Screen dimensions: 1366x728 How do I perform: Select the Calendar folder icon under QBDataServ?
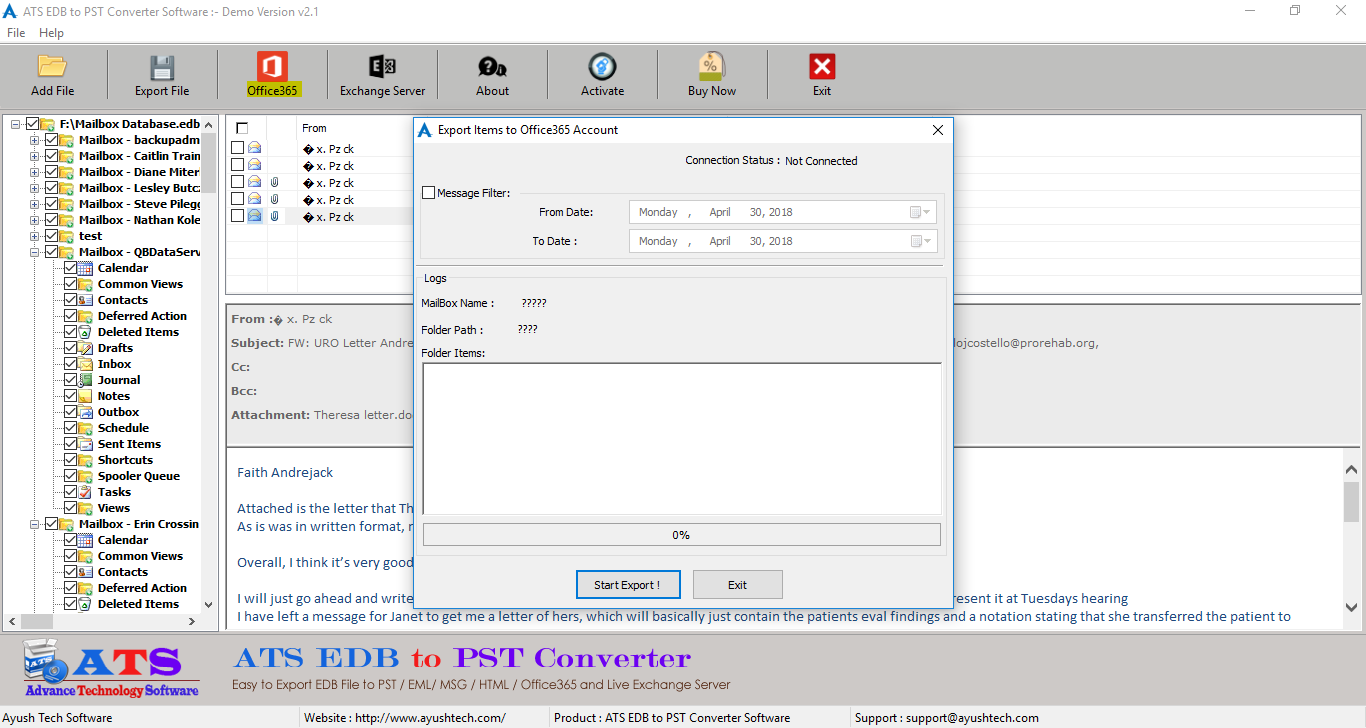[86, 268]
